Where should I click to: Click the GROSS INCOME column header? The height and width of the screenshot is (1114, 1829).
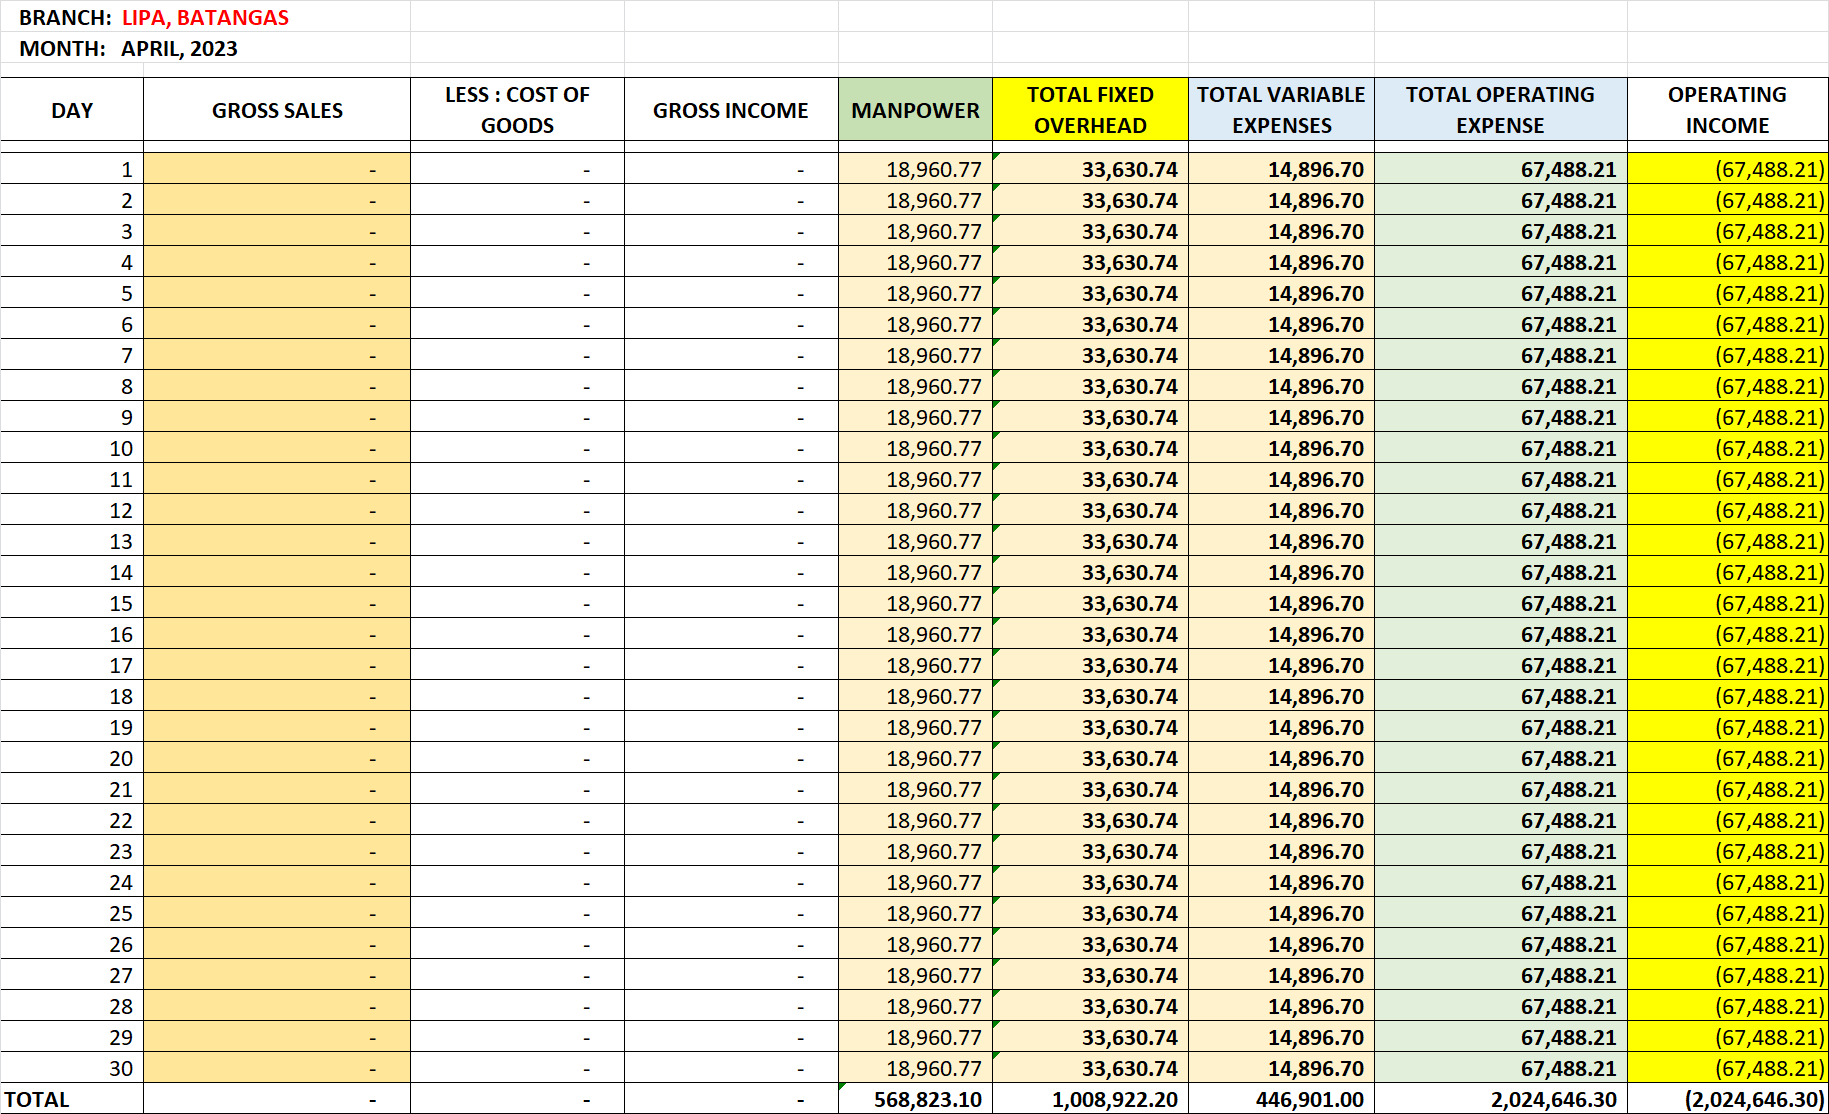pyautogui.click(x=731, y=110)
